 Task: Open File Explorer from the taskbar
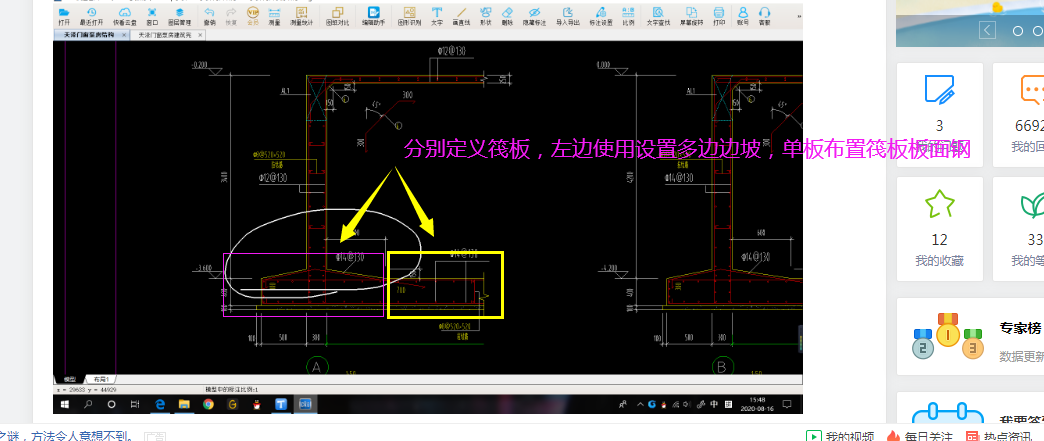click(x=184, y=404)
